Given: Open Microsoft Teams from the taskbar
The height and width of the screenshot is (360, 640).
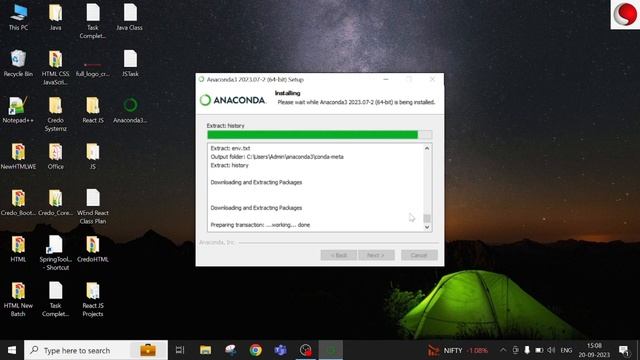Looking at the screenshot, I should (x=281, y=350).
